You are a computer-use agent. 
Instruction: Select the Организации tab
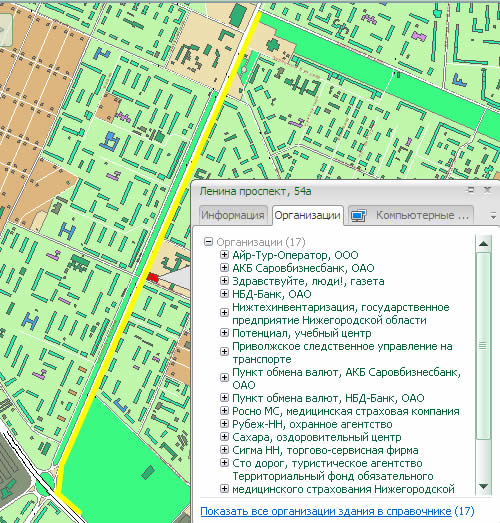(307, 215)
